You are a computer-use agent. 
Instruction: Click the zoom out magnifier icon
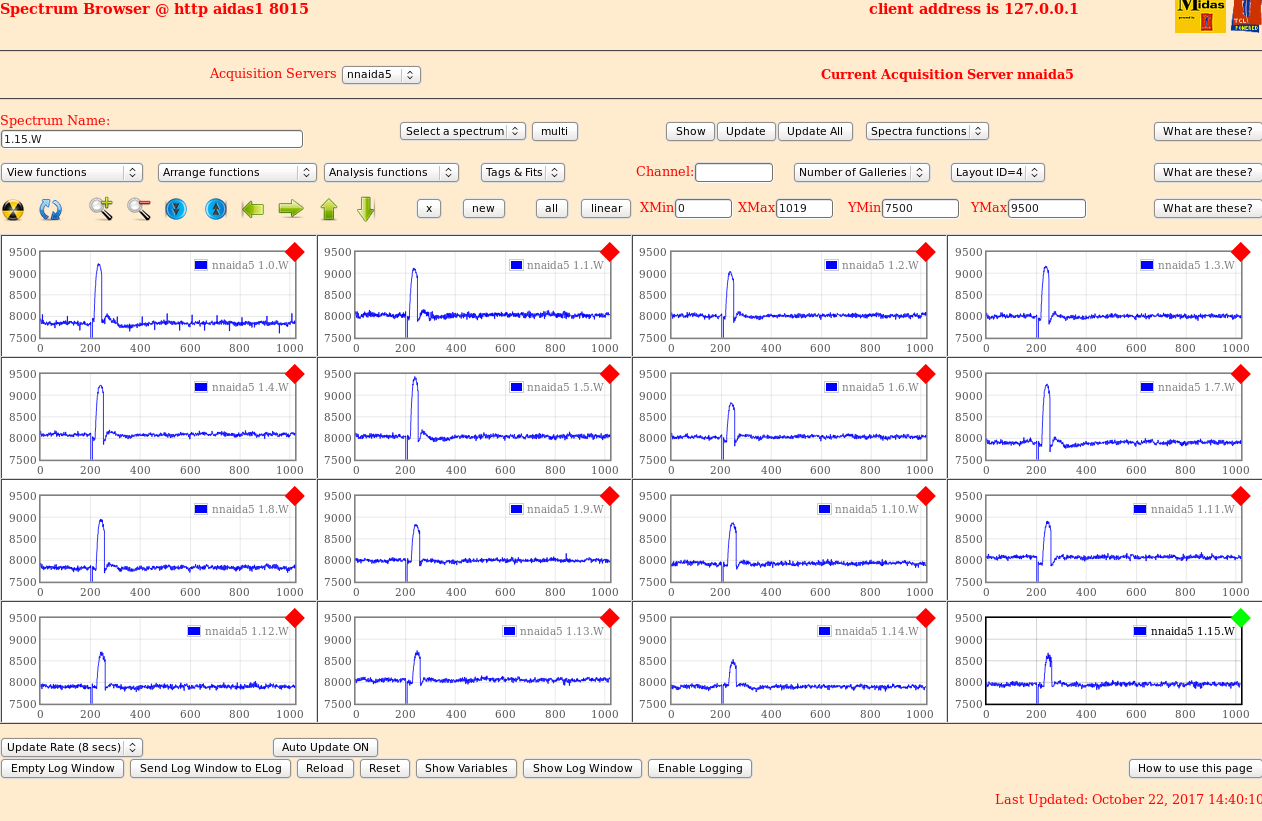tap(139, 209)
